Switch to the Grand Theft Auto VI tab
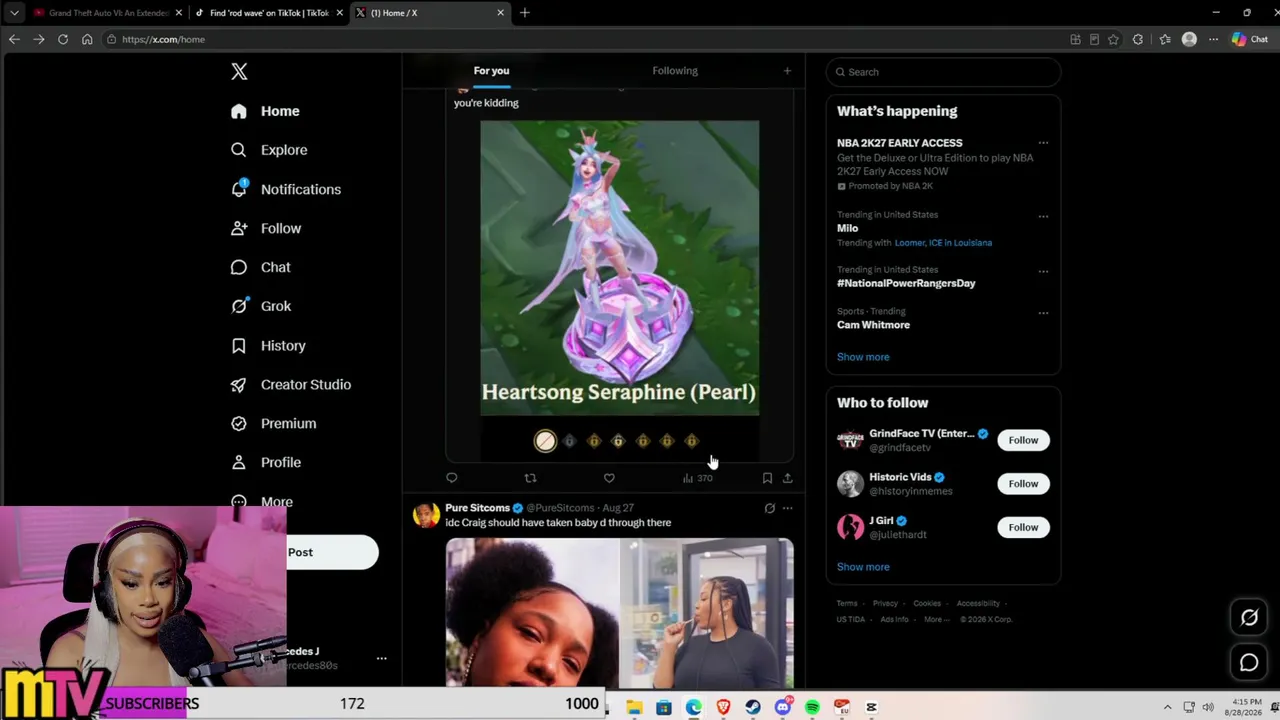 tap(108, 13)
